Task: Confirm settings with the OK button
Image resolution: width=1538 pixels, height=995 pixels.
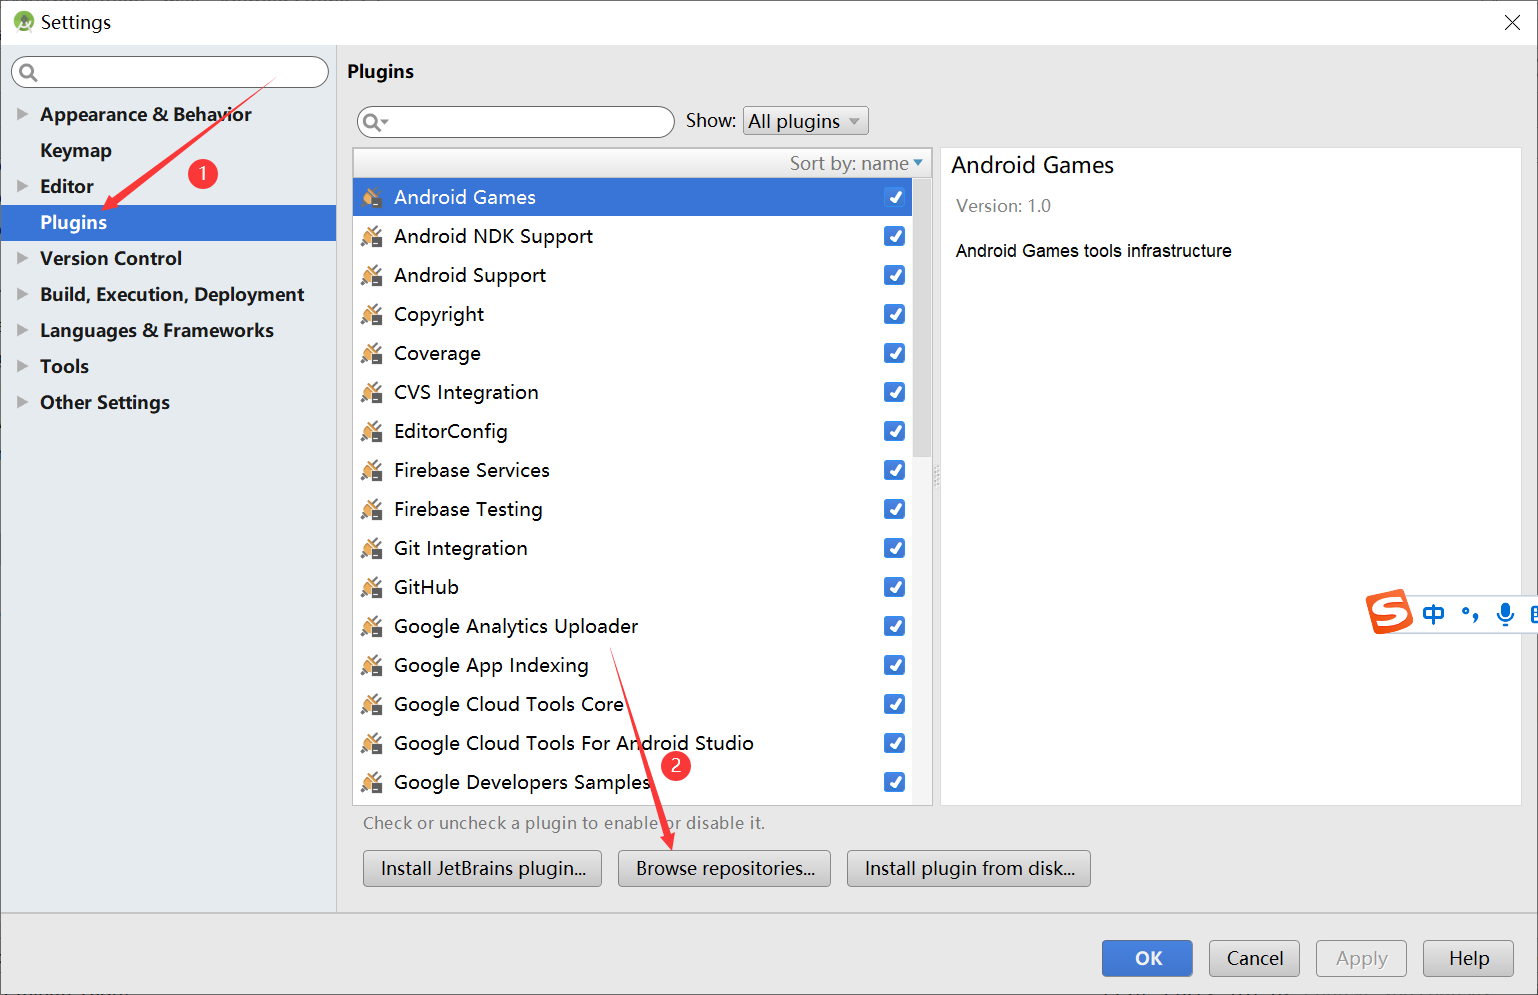Action: point(1147,958)
